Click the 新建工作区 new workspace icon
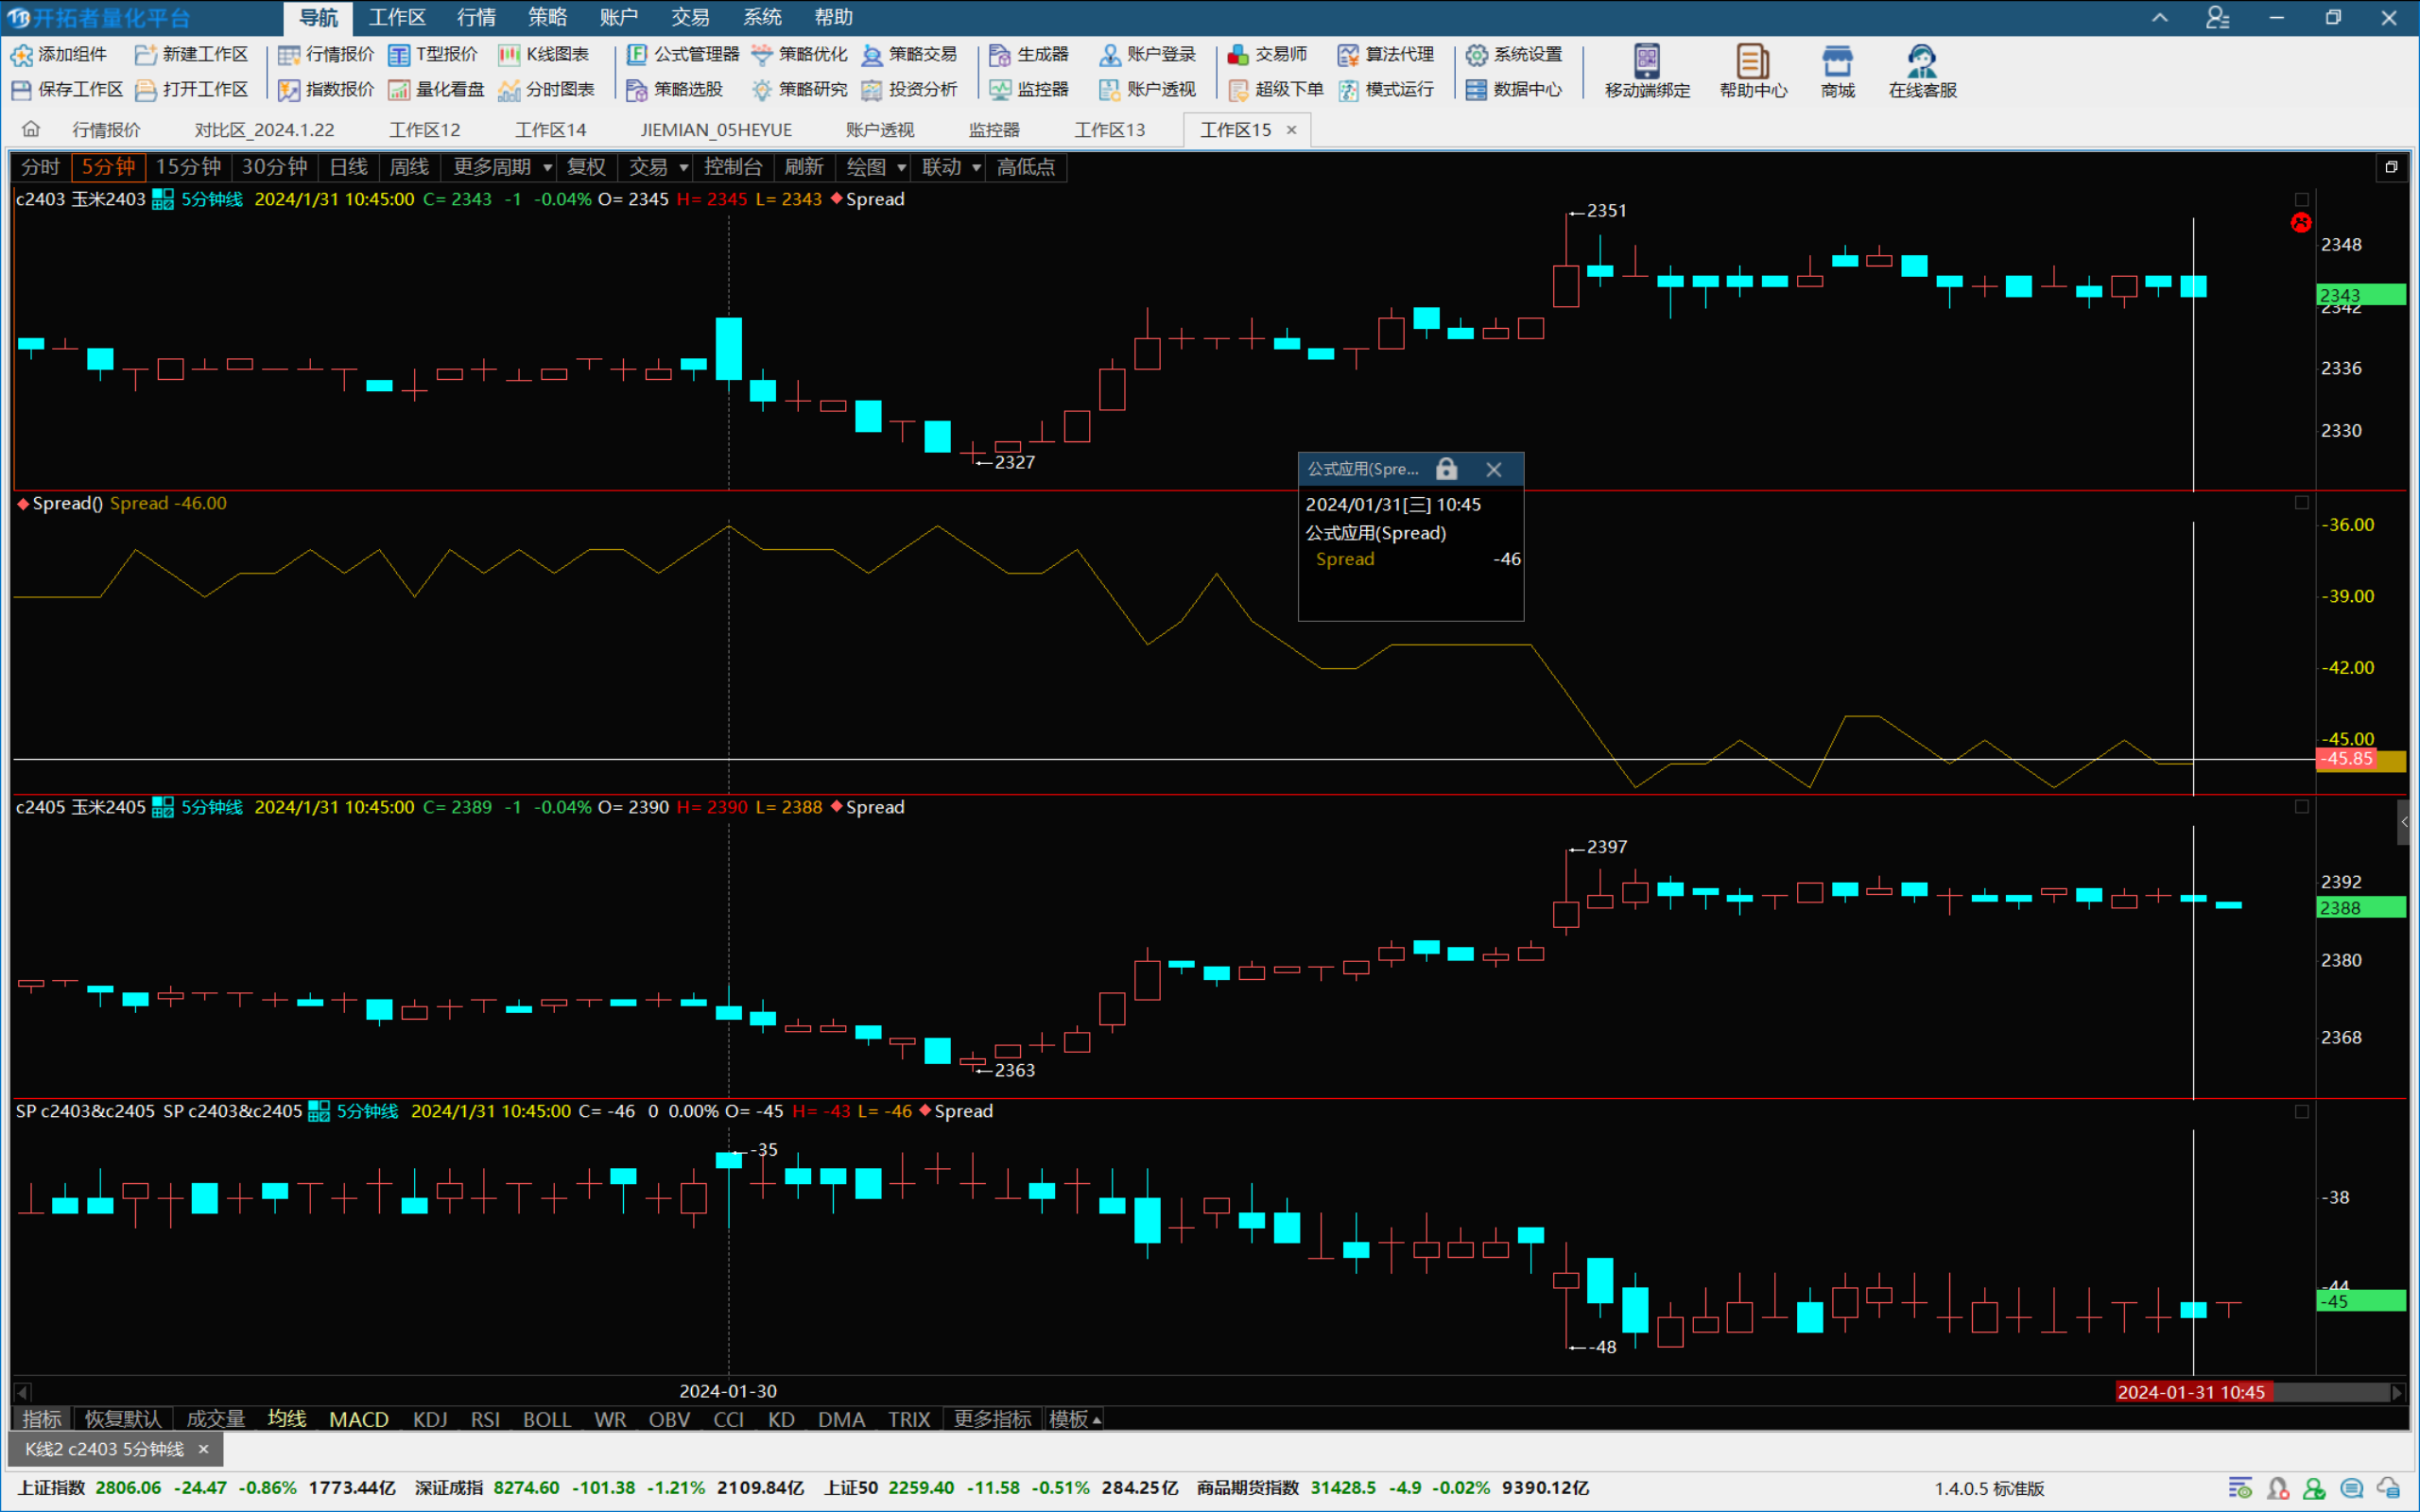This screenshot has height=1512, width=2420. pos(146,54)
